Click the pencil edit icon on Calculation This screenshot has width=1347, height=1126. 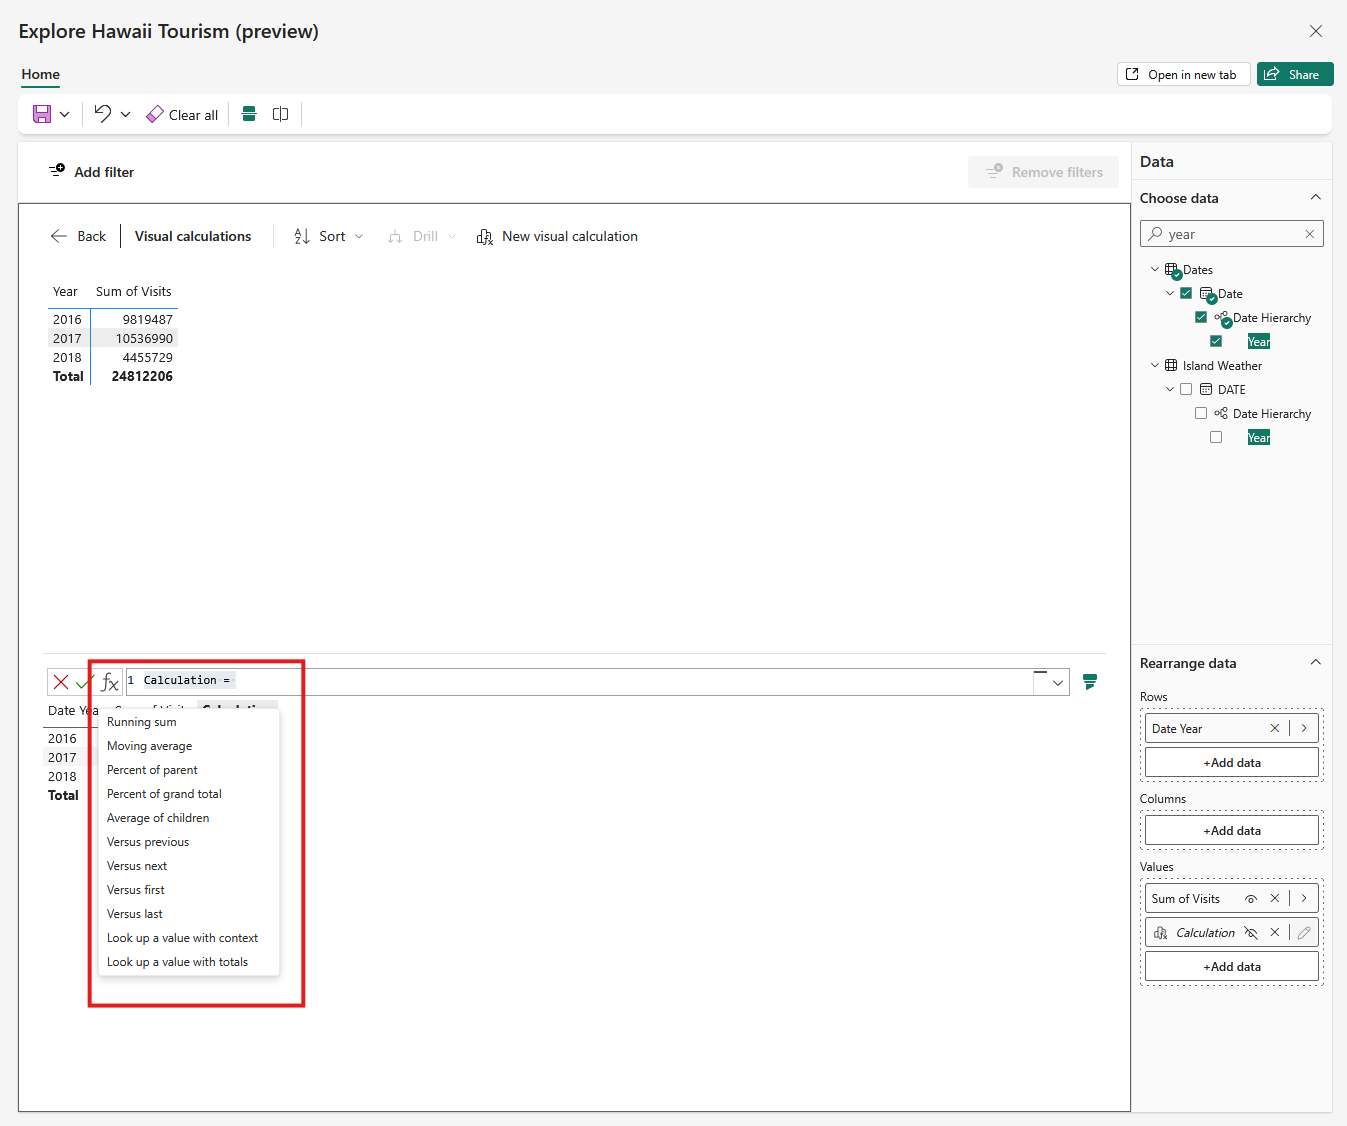point(1304,933)
